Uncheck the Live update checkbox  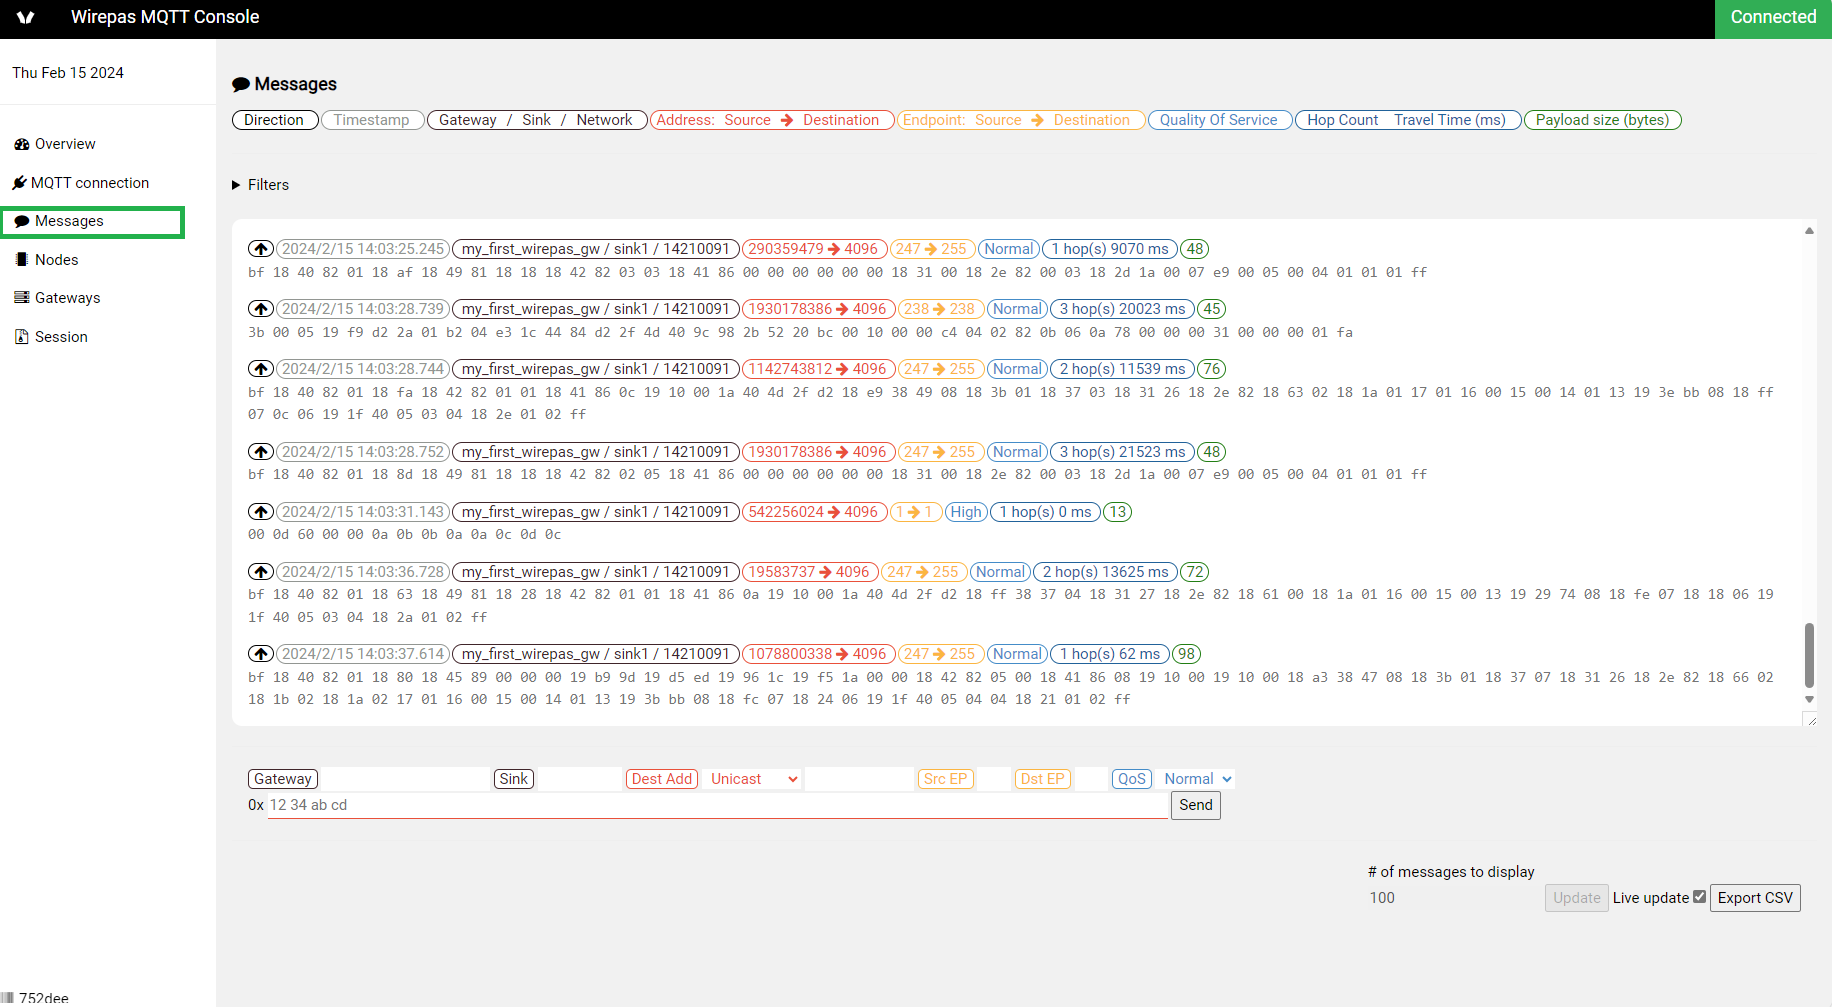1699,897
